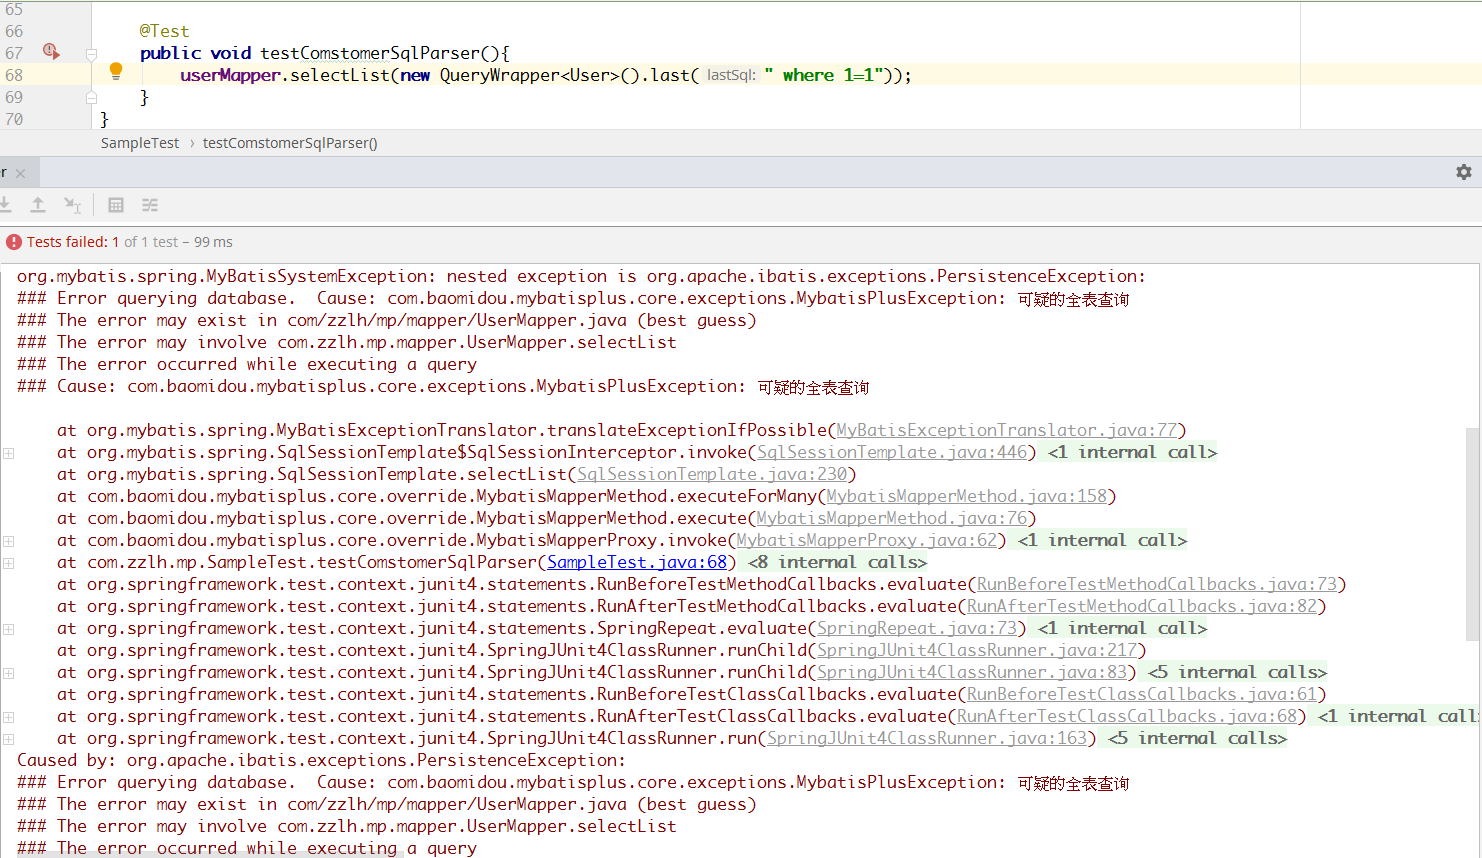This screenshot has width=1482, height=858.
Task: Expand the plus fold beside the SpringRepeat.evaluate line
Action: (8, 629)
